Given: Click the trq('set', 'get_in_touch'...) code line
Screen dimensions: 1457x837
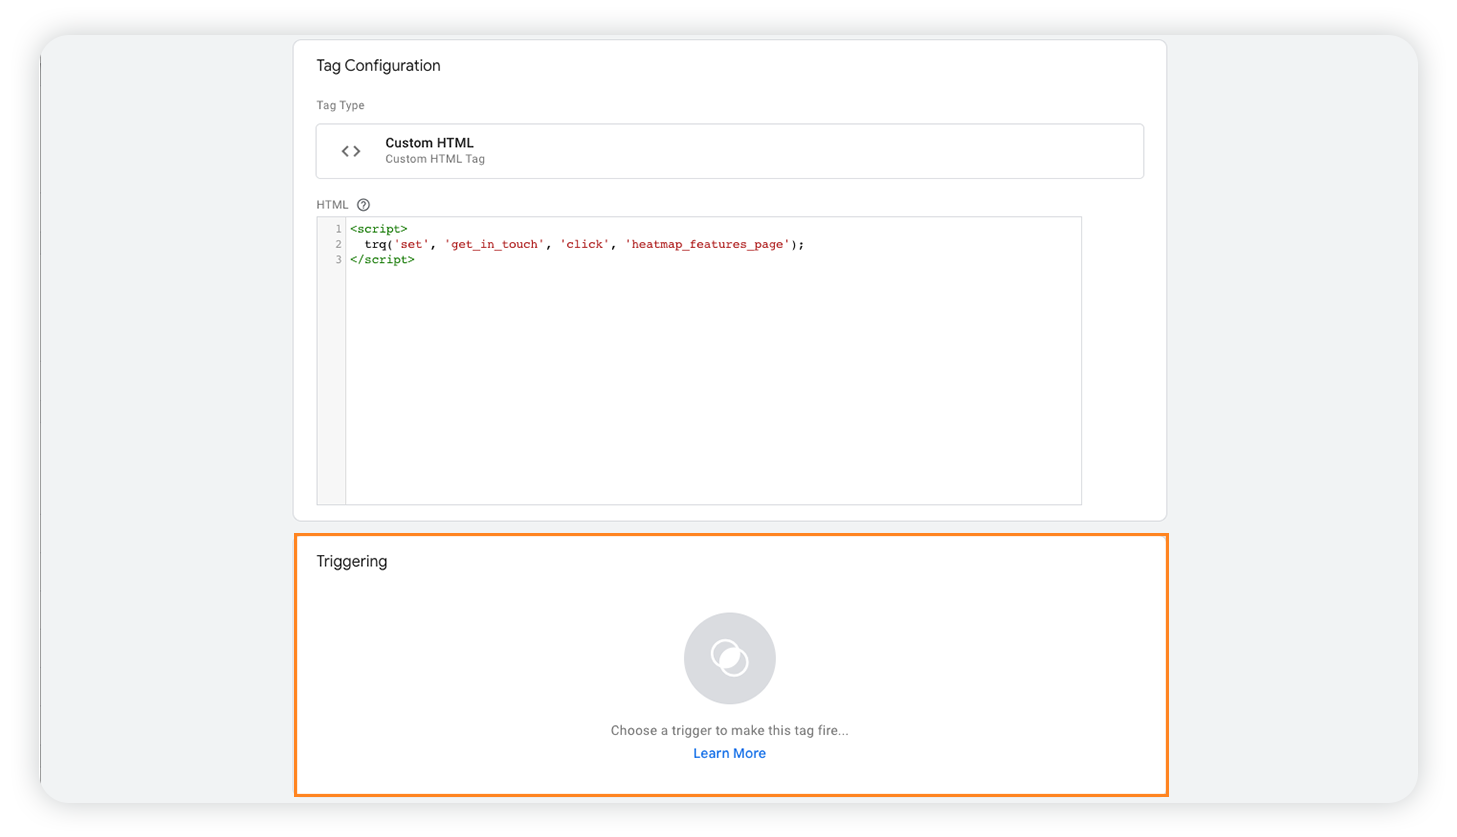Looking at the screenshot, I should pyautogui.click(x=584, y=244).
